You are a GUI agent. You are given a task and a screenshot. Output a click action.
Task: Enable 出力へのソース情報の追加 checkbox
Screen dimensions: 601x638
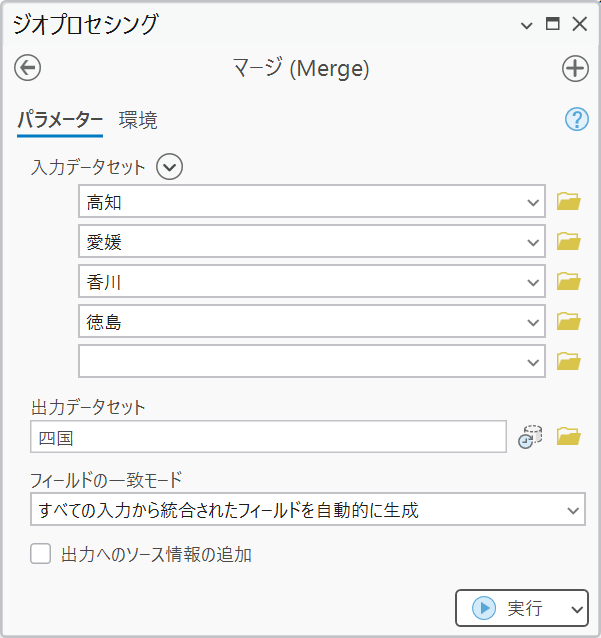click(41, 554)
